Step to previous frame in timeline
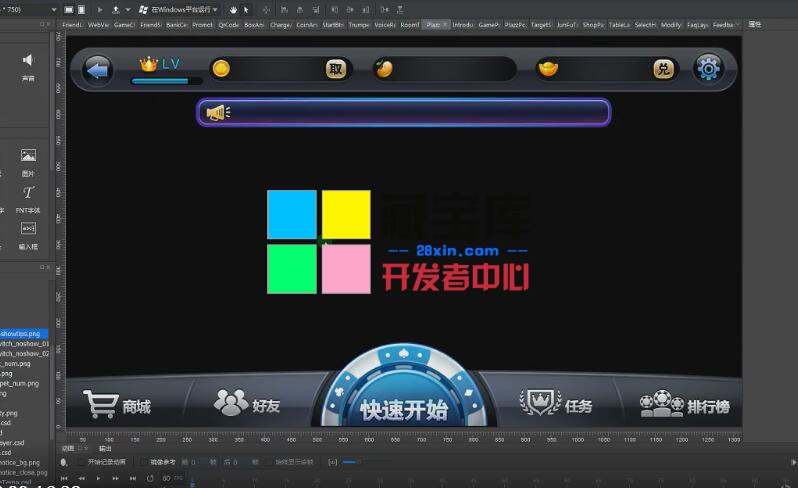Screen dimensions: 798x488 (x=81, y=478)
